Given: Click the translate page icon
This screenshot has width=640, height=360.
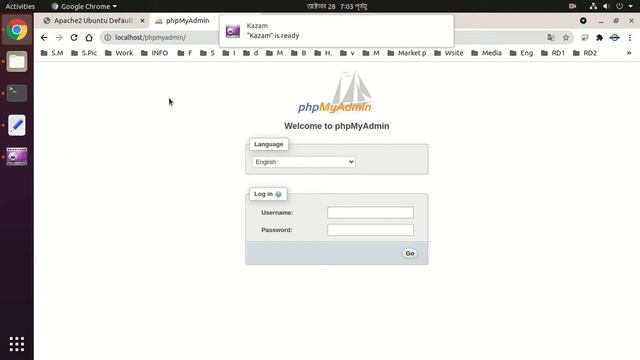Looking at the screenshot, I should coord(551,38).
